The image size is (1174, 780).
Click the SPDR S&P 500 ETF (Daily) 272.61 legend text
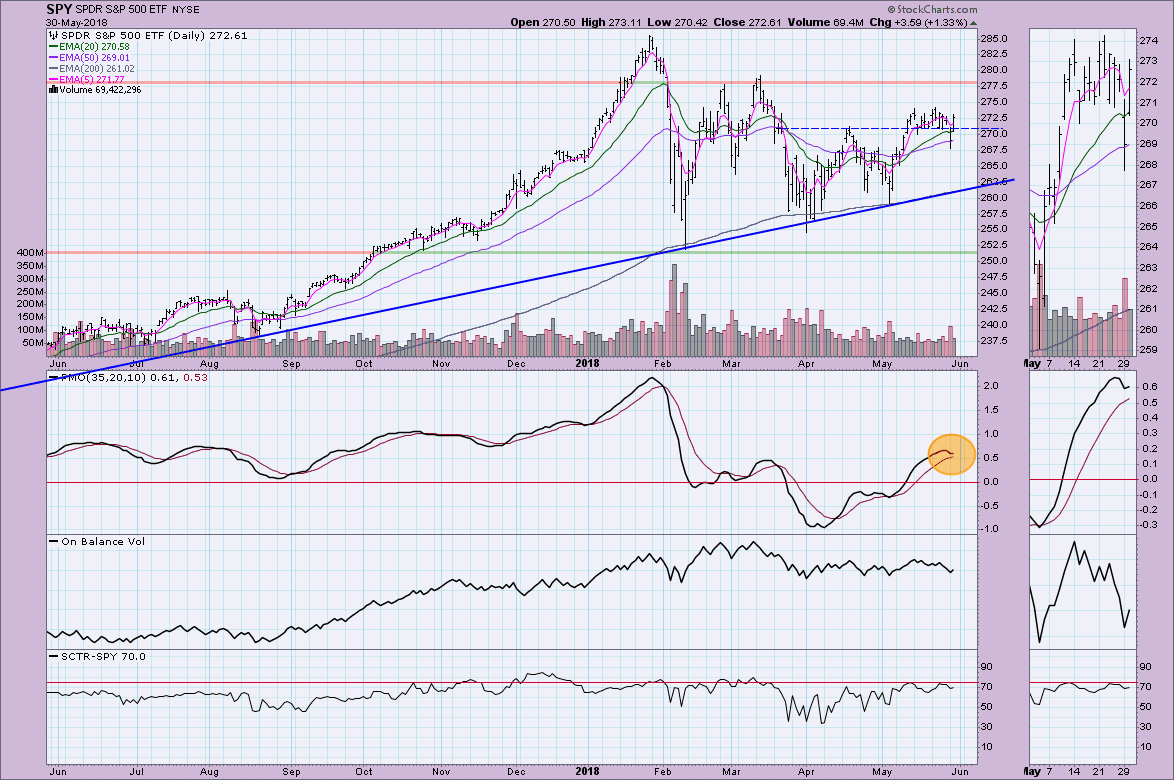coord(154,35)
